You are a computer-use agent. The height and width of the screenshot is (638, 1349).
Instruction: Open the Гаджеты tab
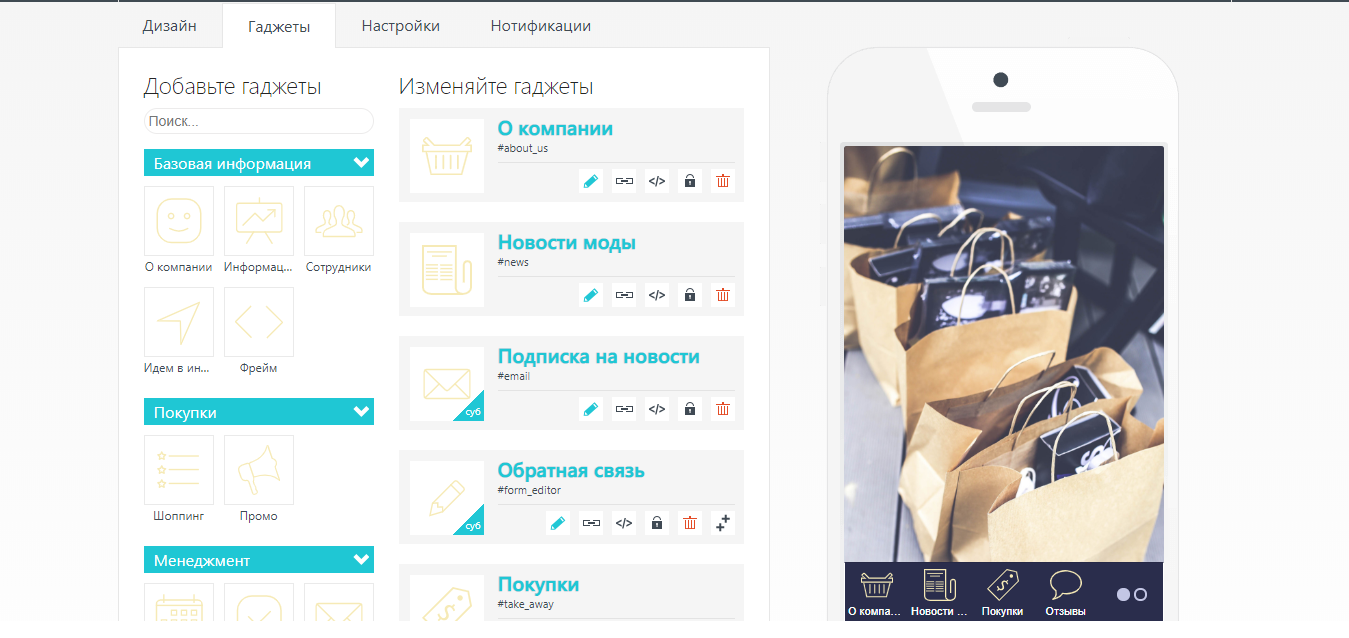pyautogui.click(x=279, y=27)
